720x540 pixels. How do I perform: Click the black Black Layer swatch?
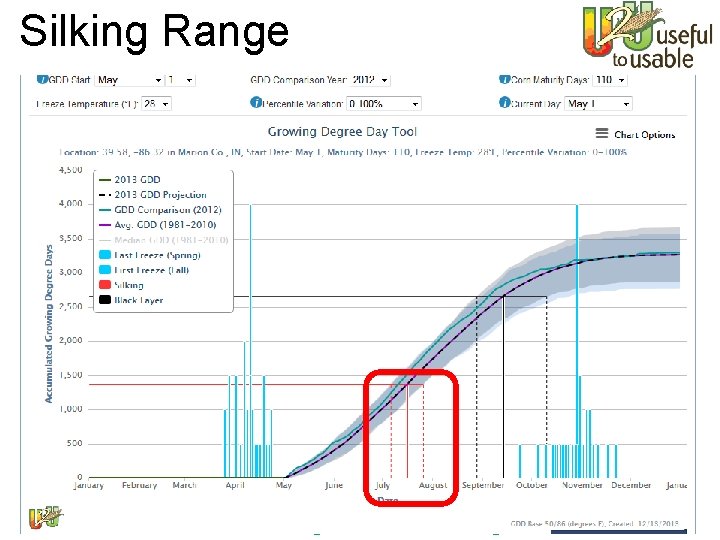pos(105,300)
